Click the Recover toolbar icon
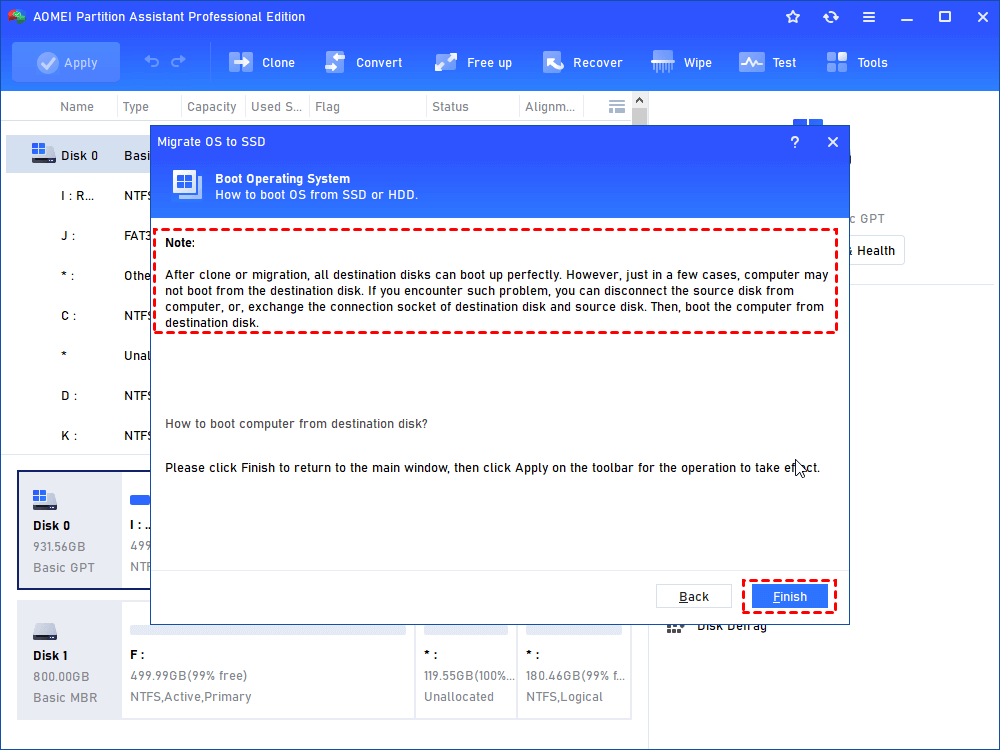The width and height of the screenshot is (1000, 750). coord(552,62)
